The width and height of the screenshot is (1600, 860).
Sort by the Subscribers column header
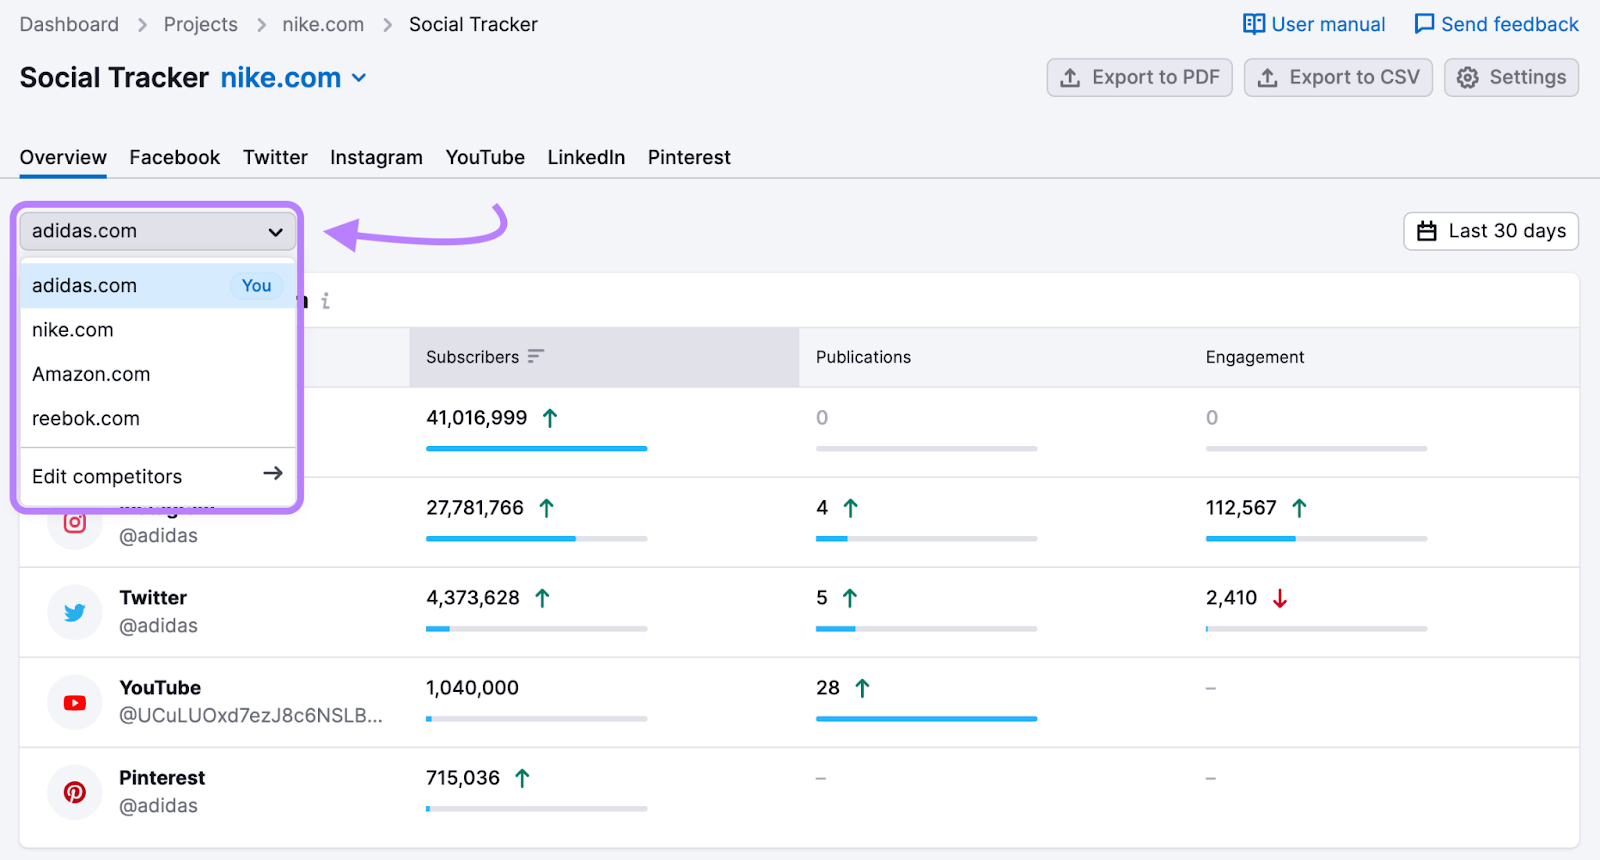point(604,357)
